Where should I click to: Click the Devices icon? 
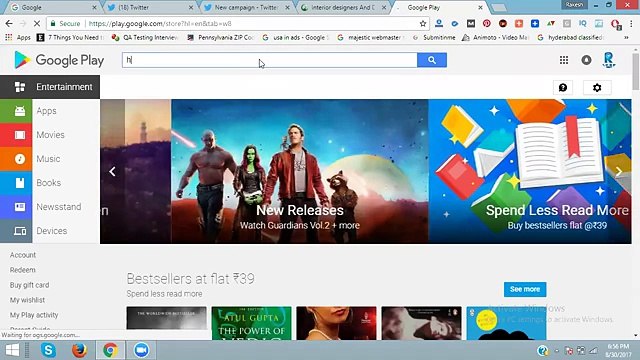(20, 231)
